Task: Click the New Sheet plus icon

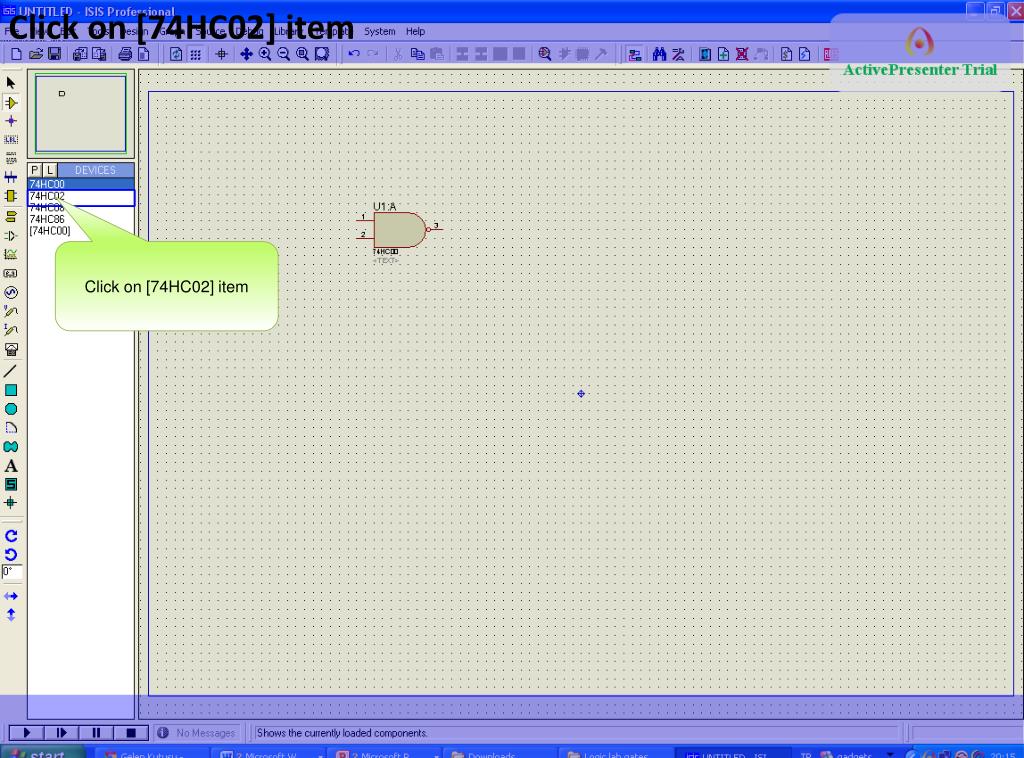Action: tap(724, 54)
